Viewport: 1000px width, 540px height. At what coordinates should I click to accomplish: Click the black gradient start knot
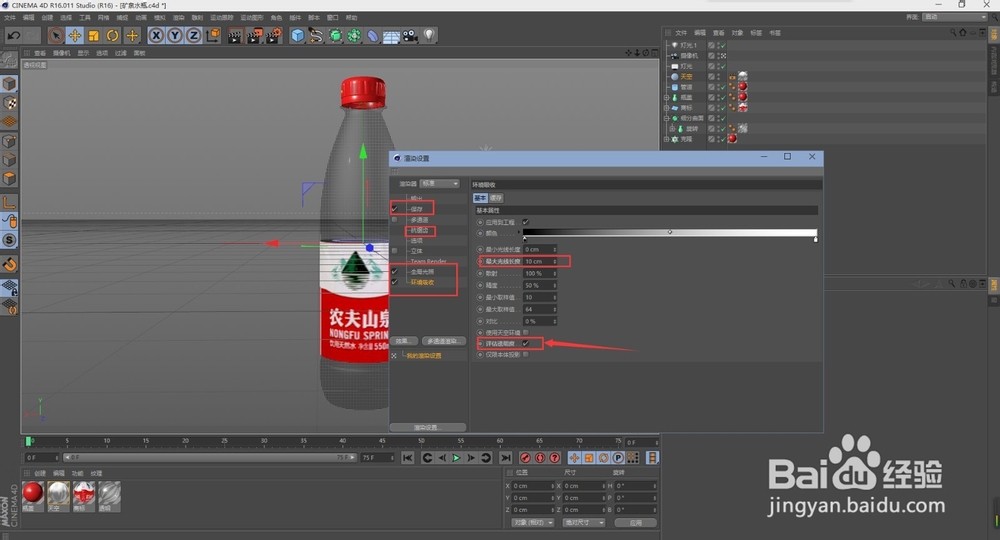(525, 239)
